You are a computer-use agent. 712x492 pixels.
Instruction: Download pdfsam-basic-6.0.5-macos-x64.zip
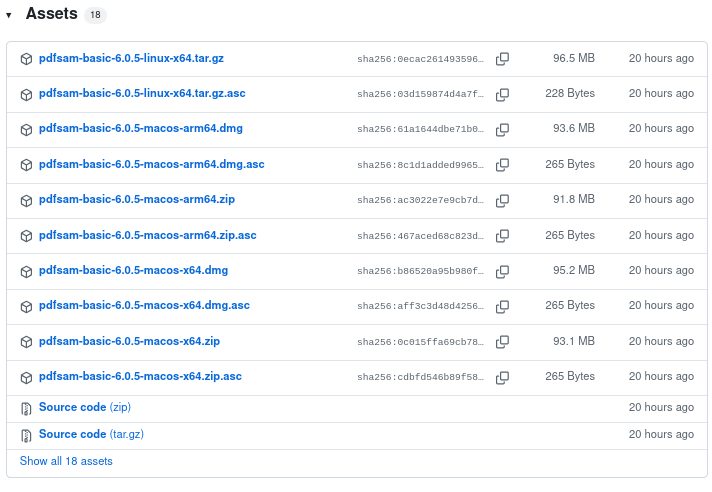[129, 341]
